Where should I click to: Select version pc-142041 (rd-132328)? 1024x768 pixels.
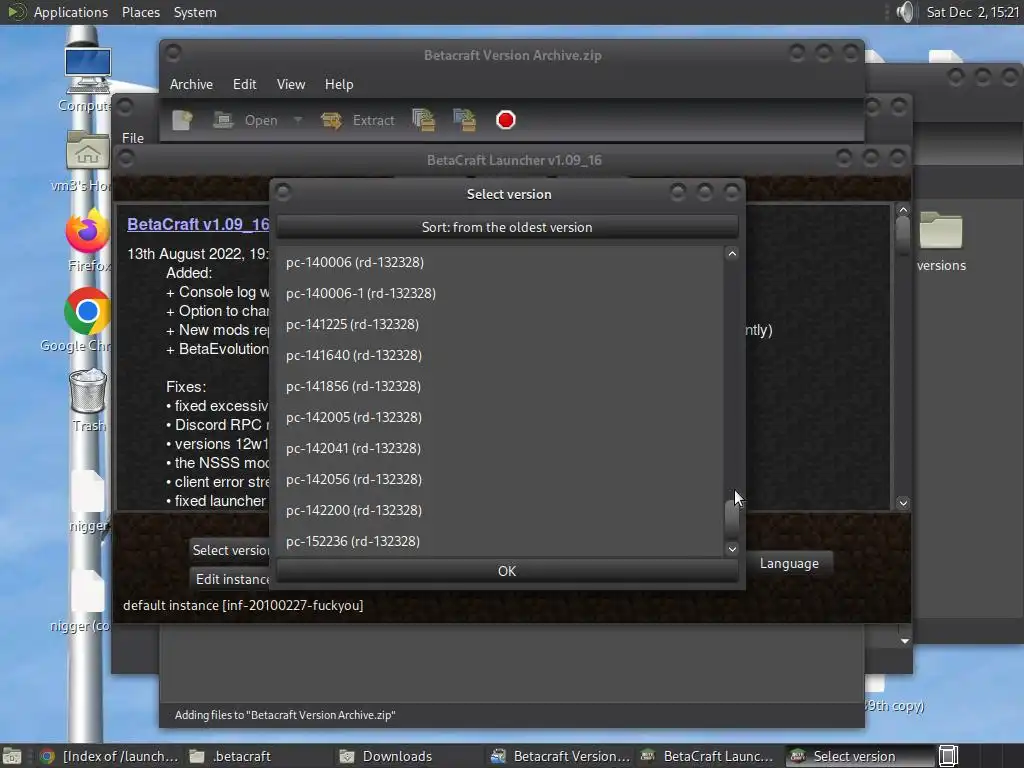pyautogui.click(x=500, y=448)
